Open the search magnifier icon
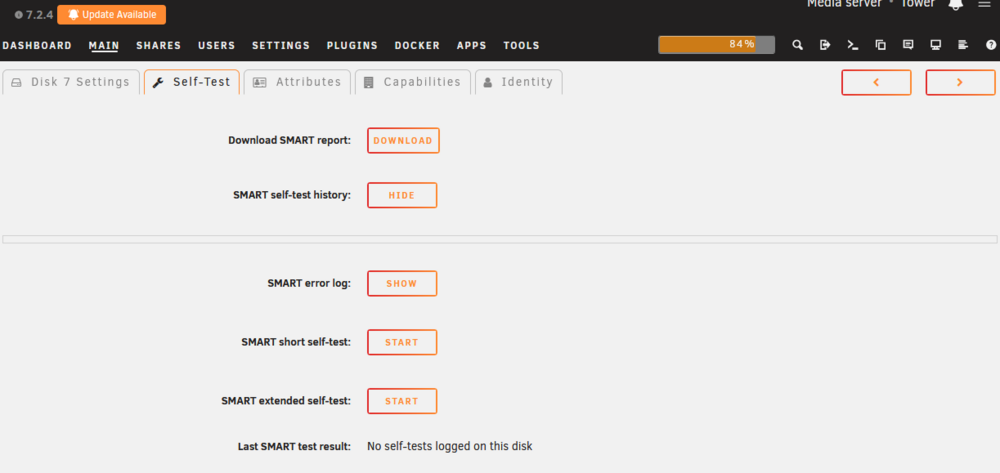 coord(797,45)
